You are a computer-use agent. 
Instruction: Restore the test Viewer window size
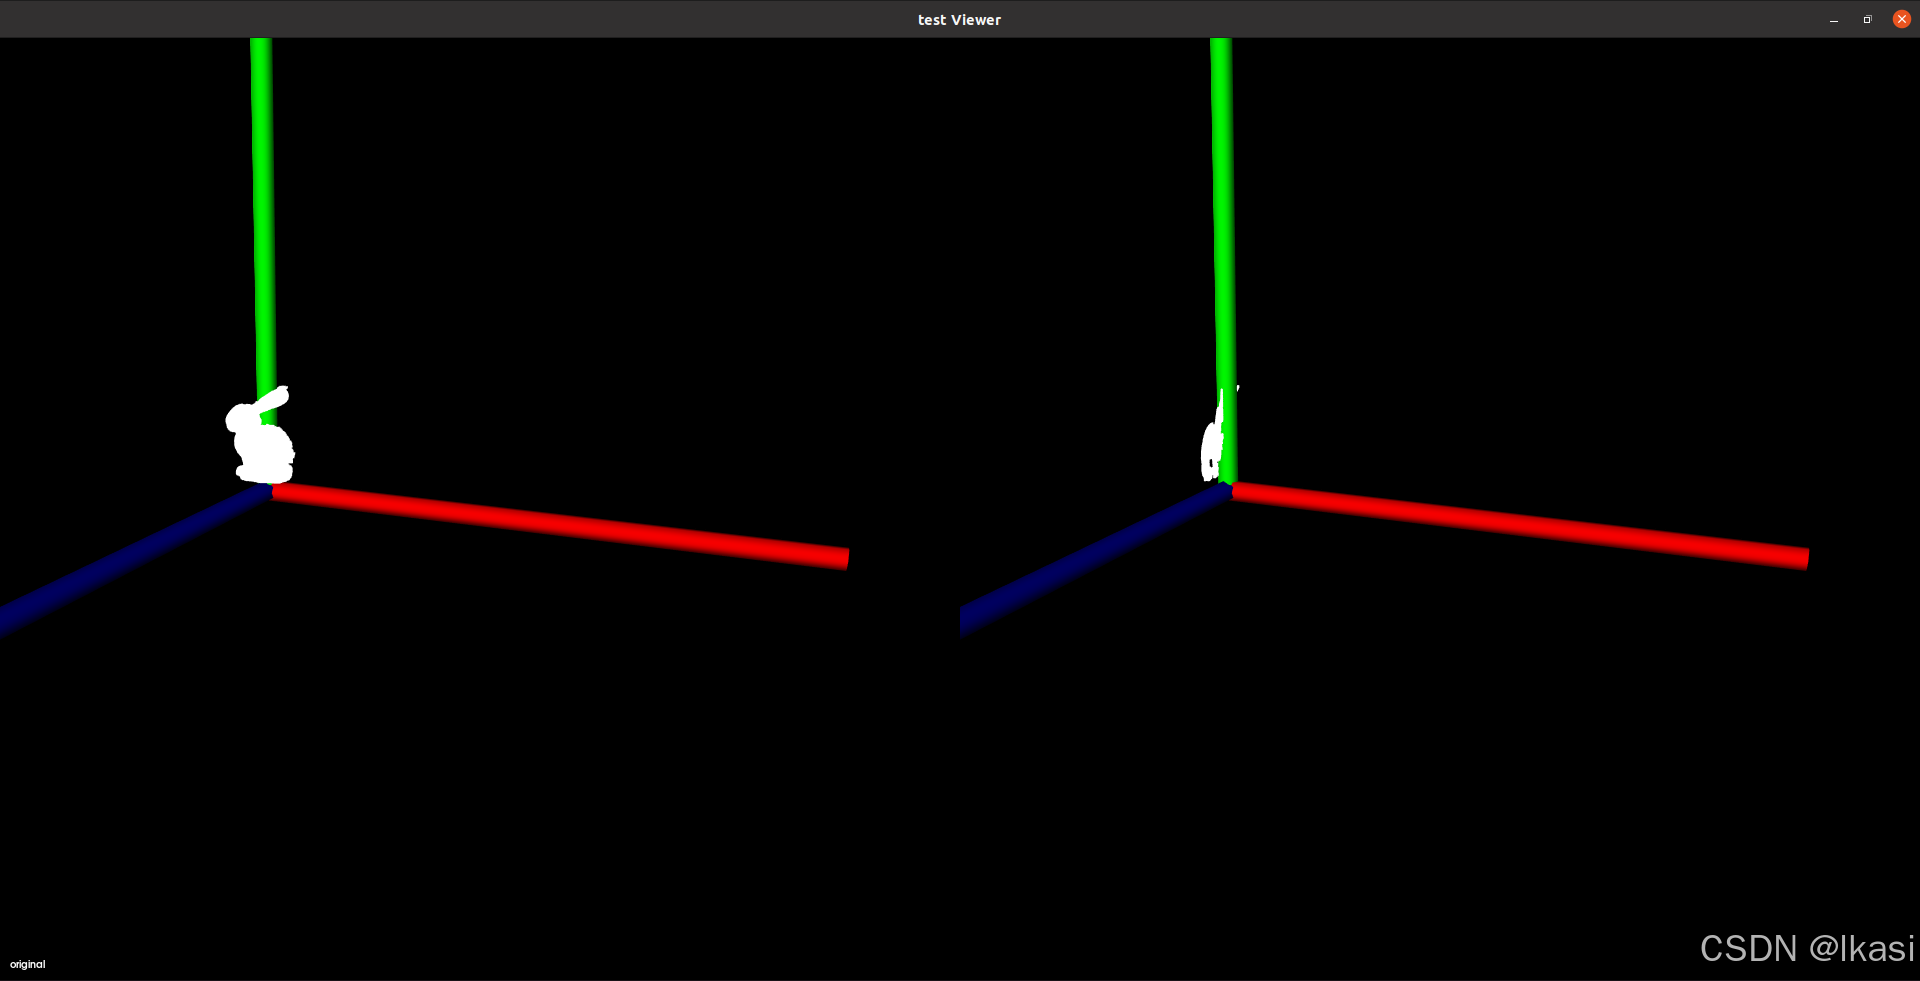[1866, 19]
